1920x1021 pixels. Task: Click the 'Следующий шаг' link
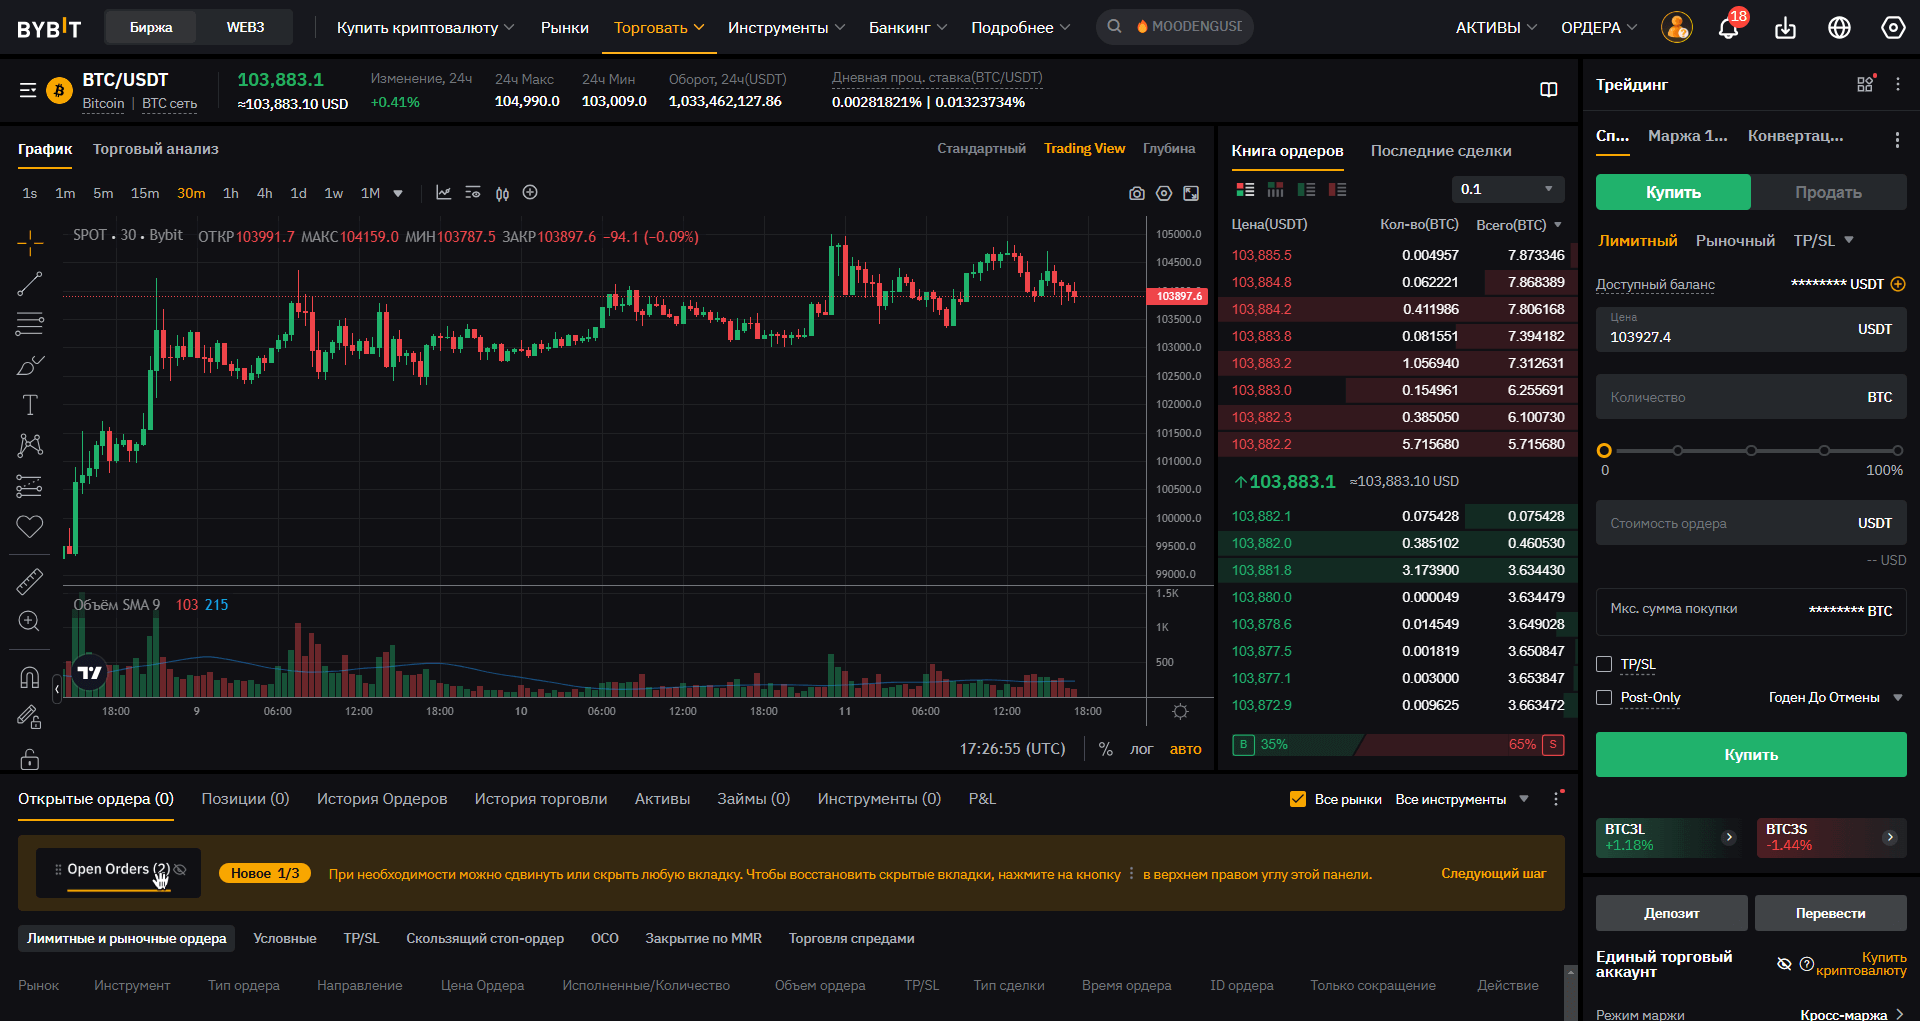pyautogui.click(x=1493, y=874)
